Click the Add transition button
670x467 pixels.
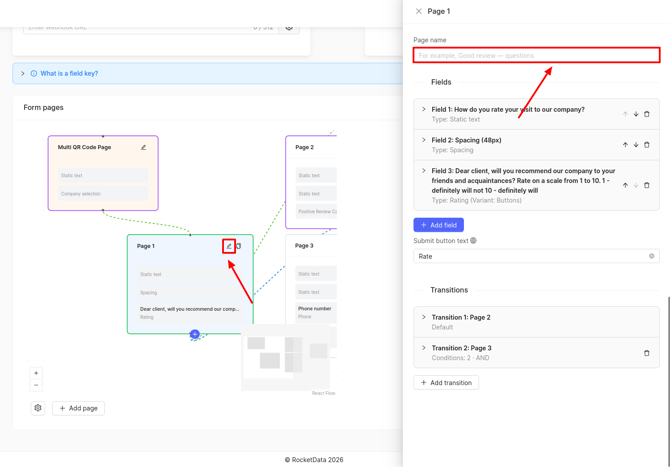coord(446,382)
